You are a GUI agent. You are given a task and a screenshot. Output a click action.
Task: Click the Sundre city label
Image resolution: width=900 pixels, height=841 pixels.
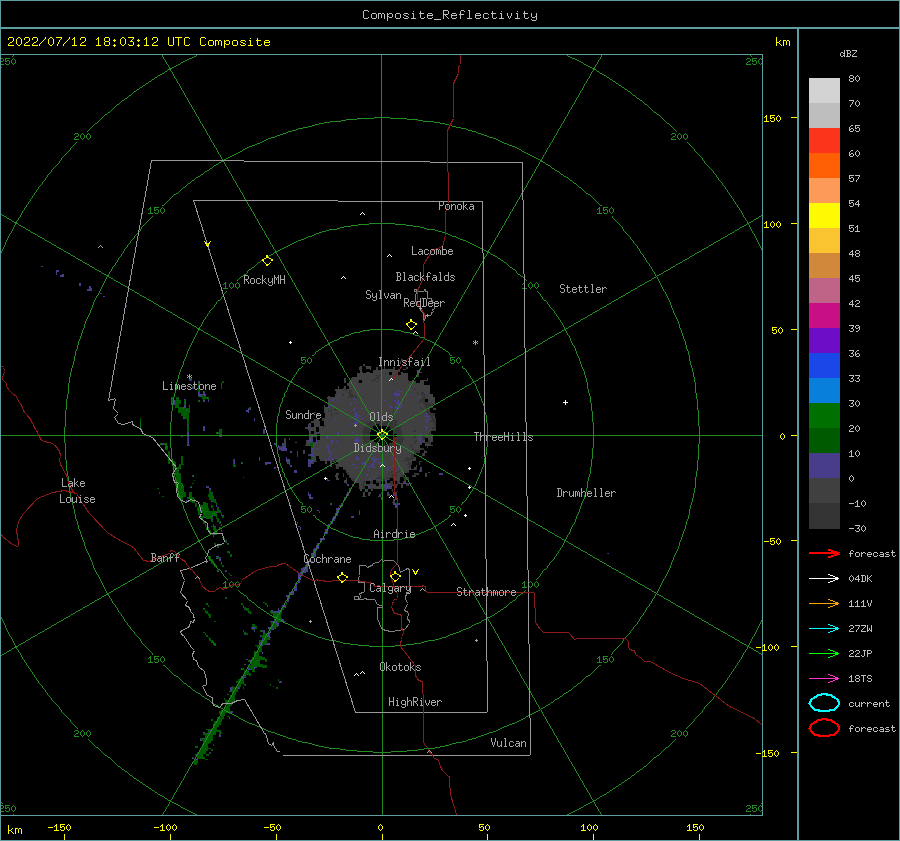pos(303,415)
